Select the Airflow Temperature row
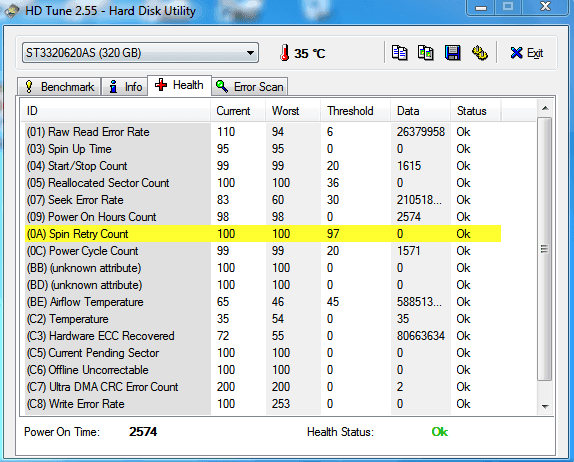 pos(263,302)
